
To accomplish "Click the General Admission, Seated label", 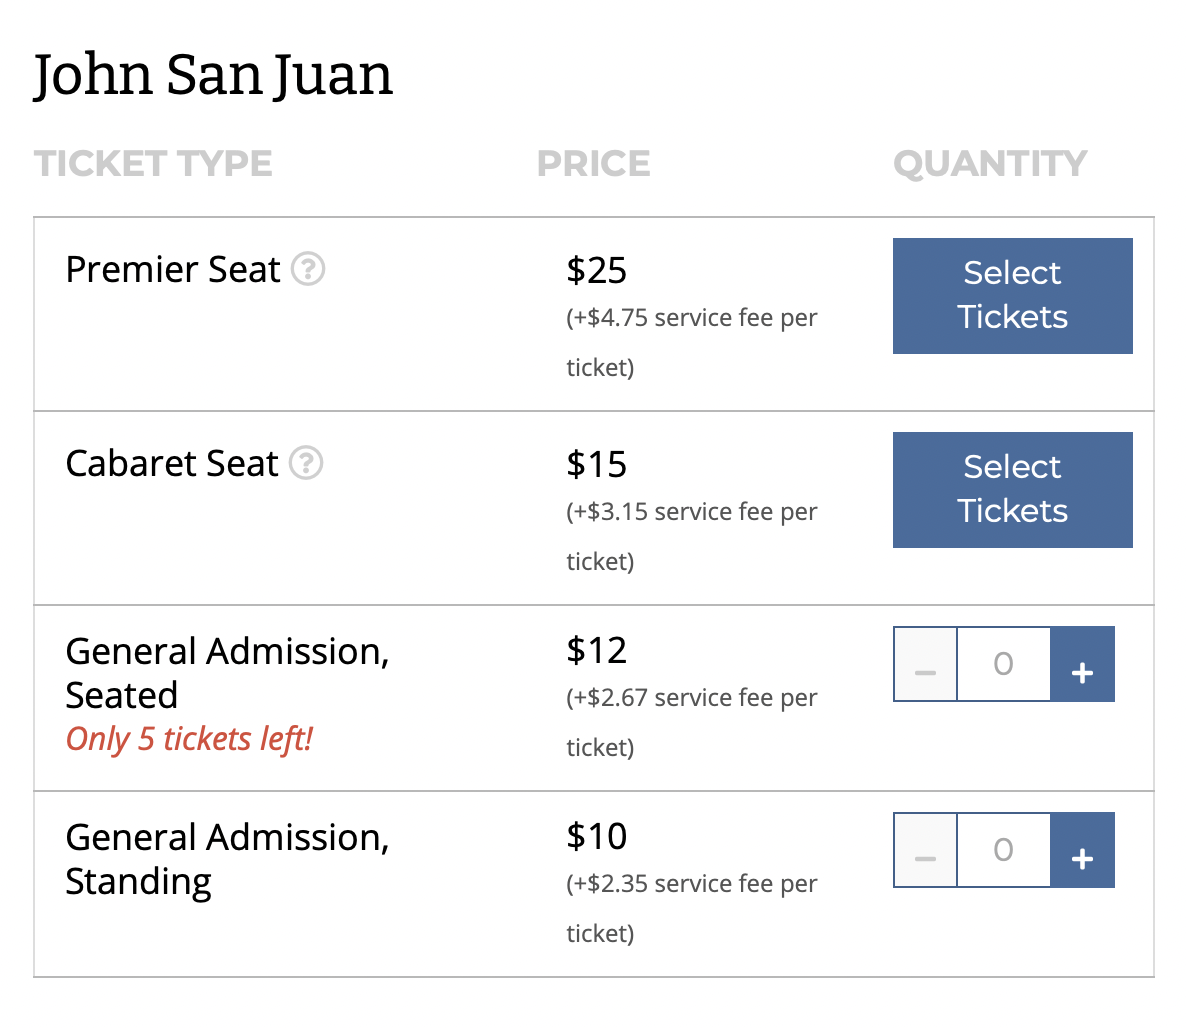I will [227, 672].
